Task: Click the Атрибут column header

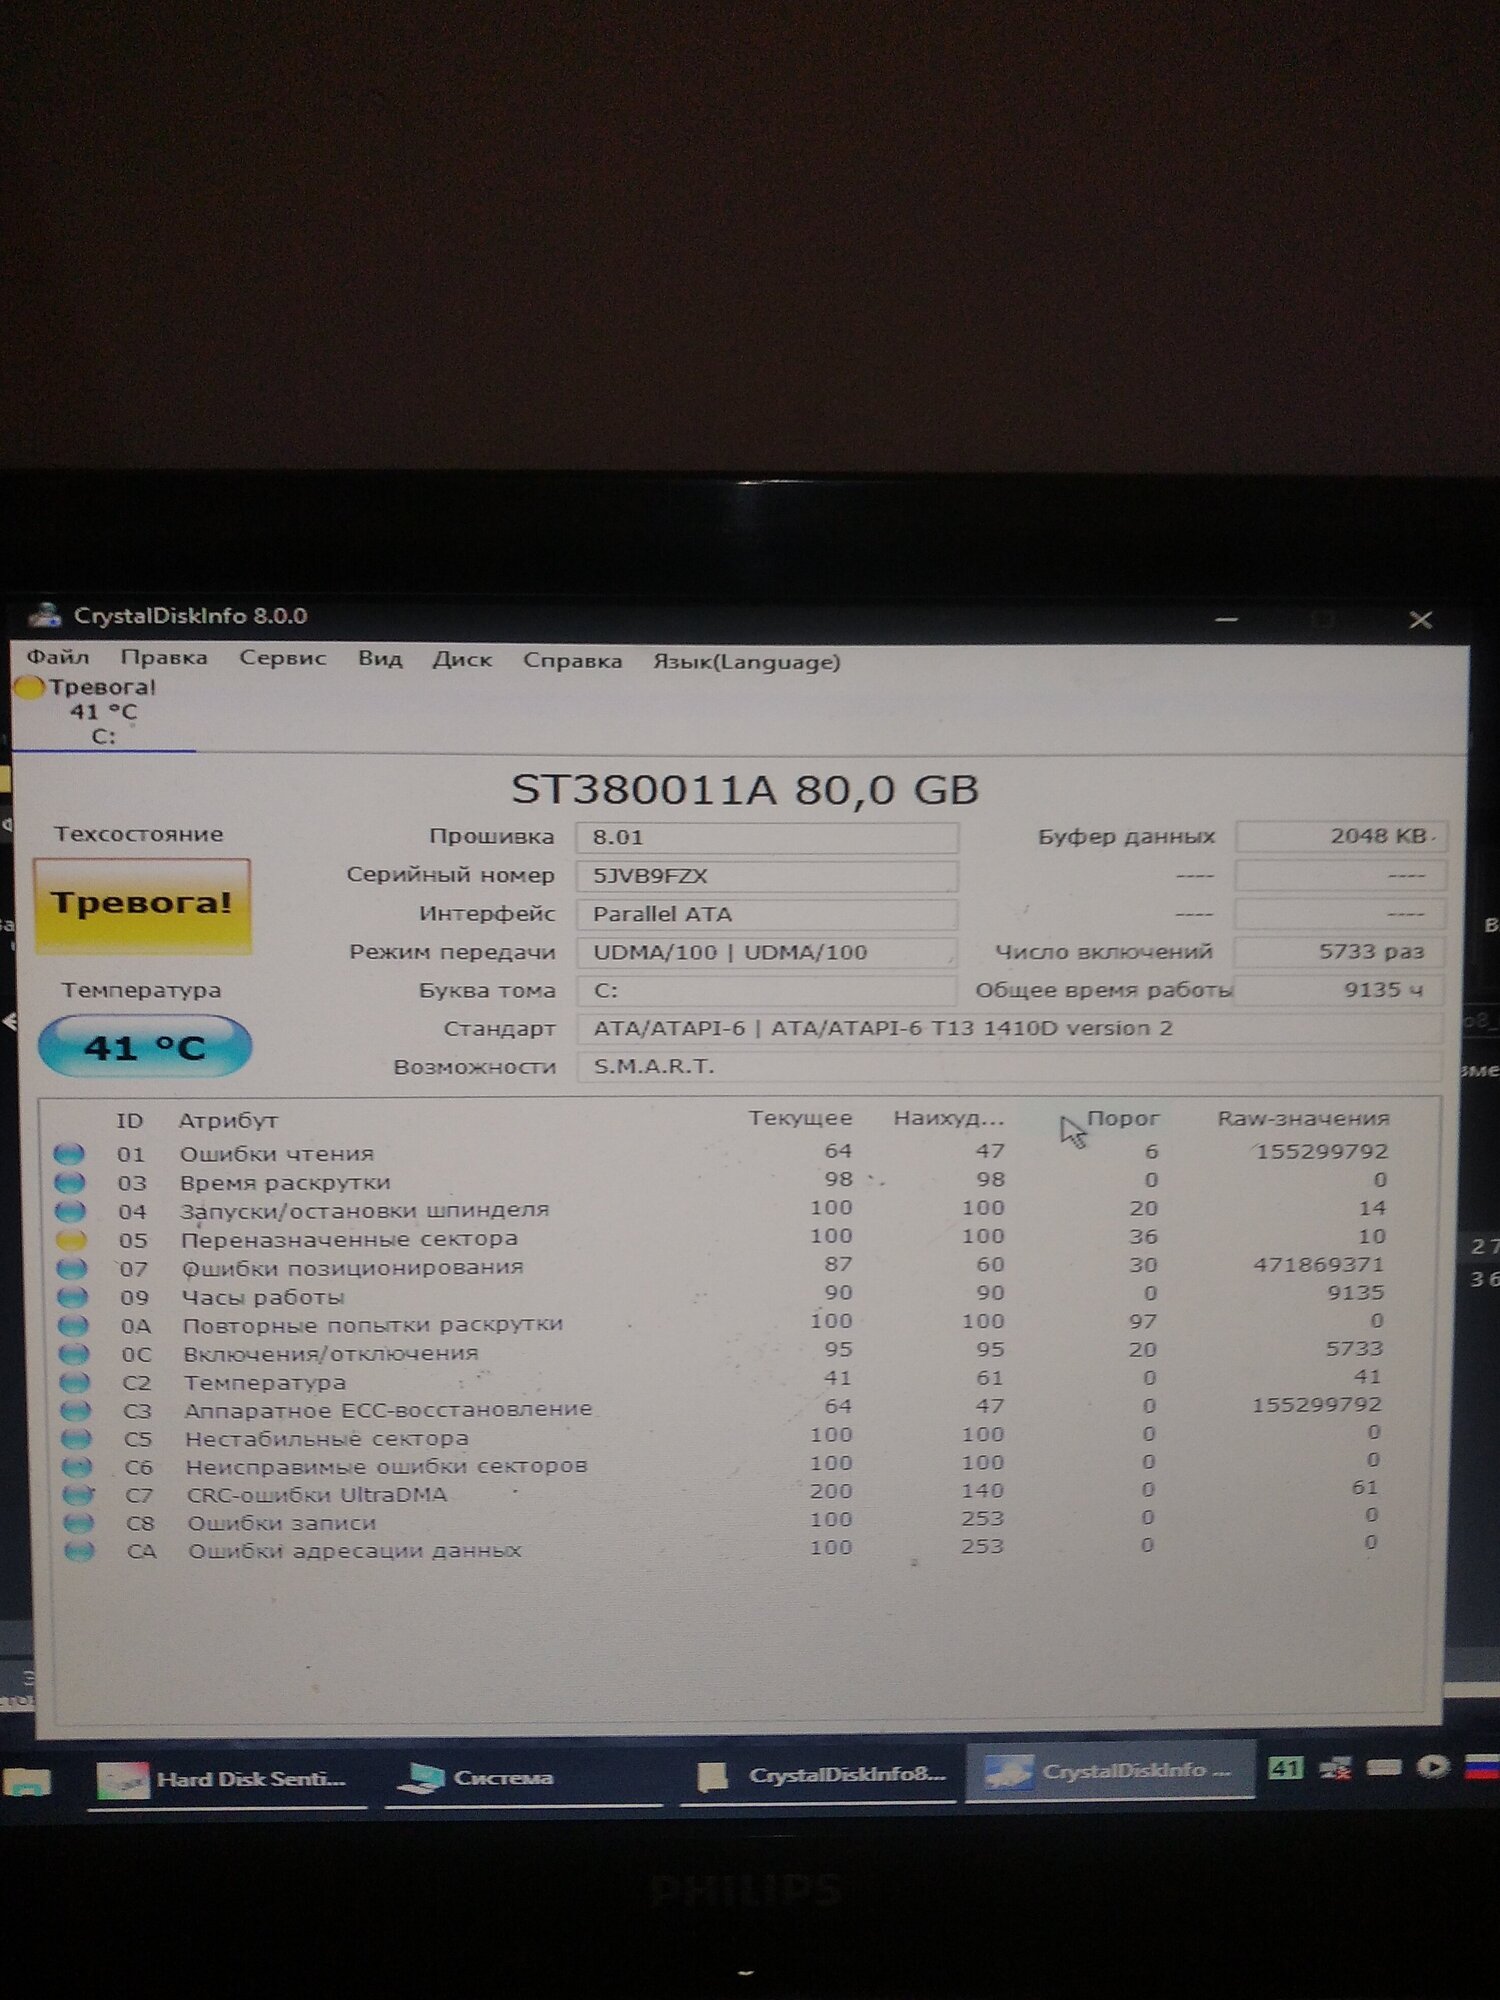Action: coord(228,1121)
